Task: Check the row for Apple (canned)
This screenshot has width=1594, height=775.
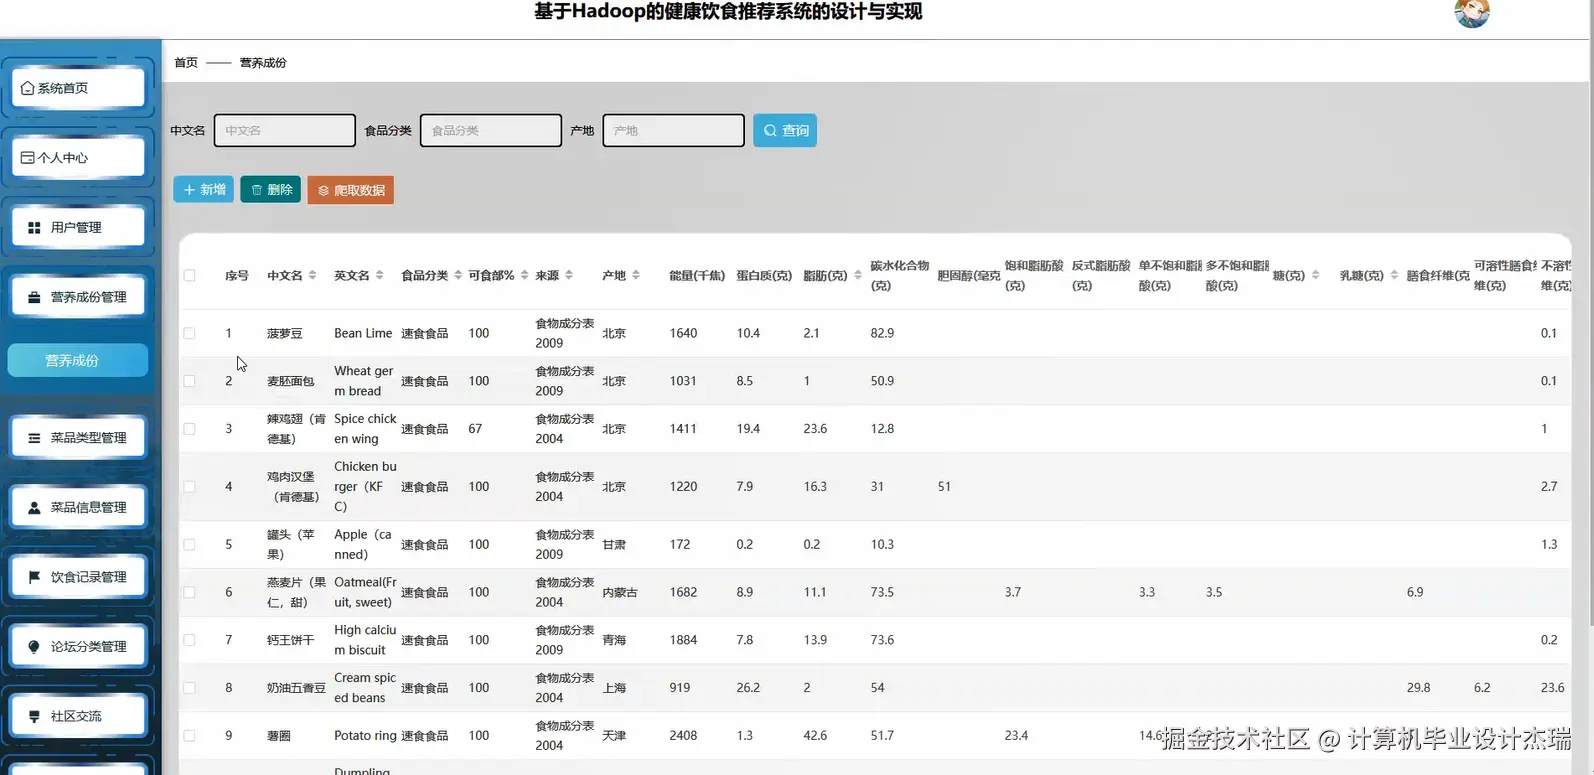Action: point(189,545)
